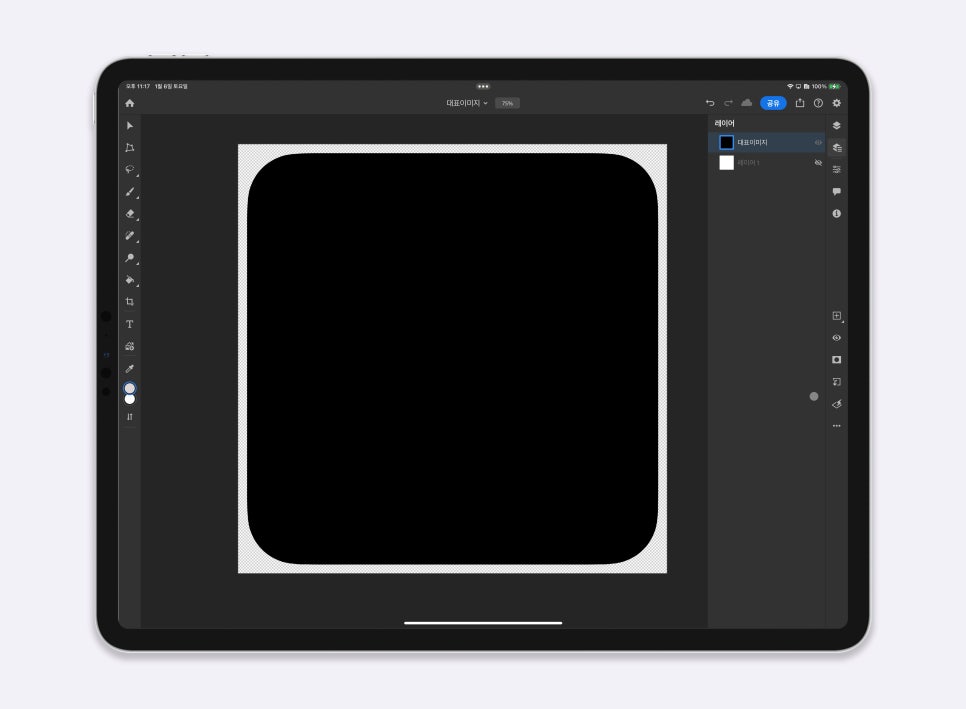Open the export share-sheet icon
This screenshot has width=966, height=709.
800,103
